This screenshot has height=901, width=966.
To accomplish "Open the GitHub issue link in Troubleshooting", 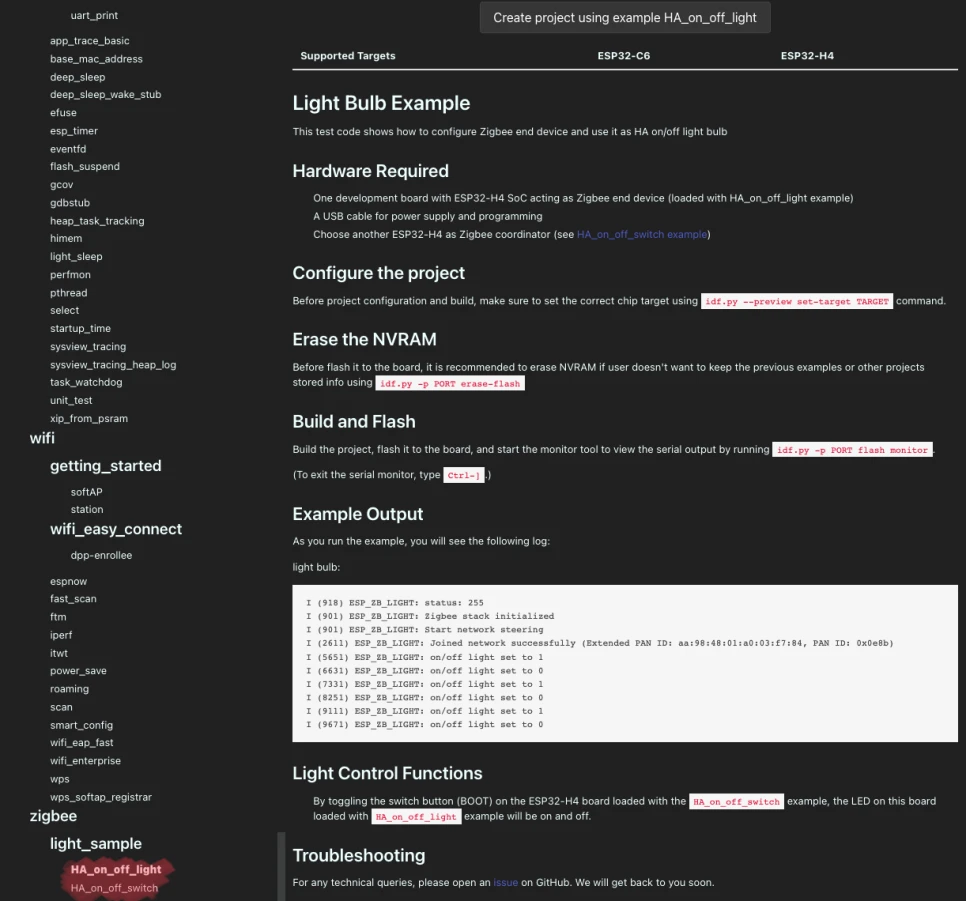I will tap(505, 883).
